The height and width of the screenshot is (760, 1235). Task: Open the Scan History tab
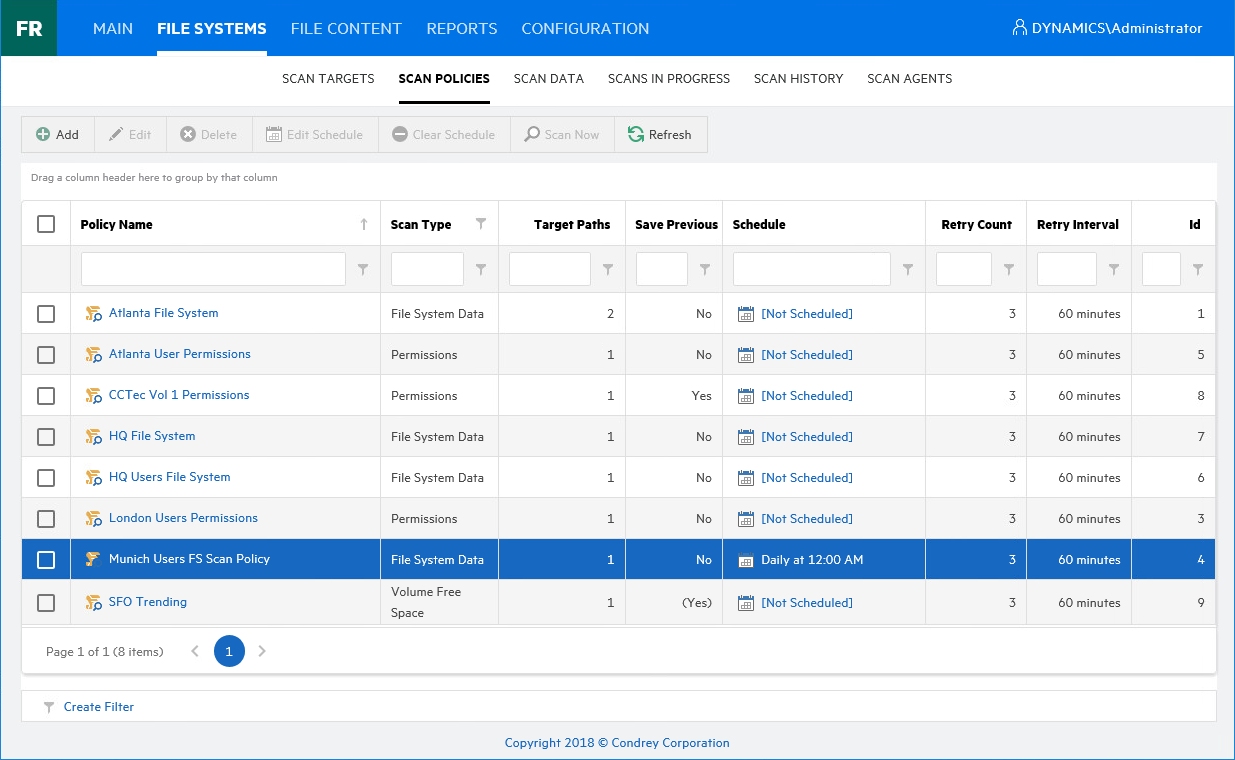click(x=798, y=79)
